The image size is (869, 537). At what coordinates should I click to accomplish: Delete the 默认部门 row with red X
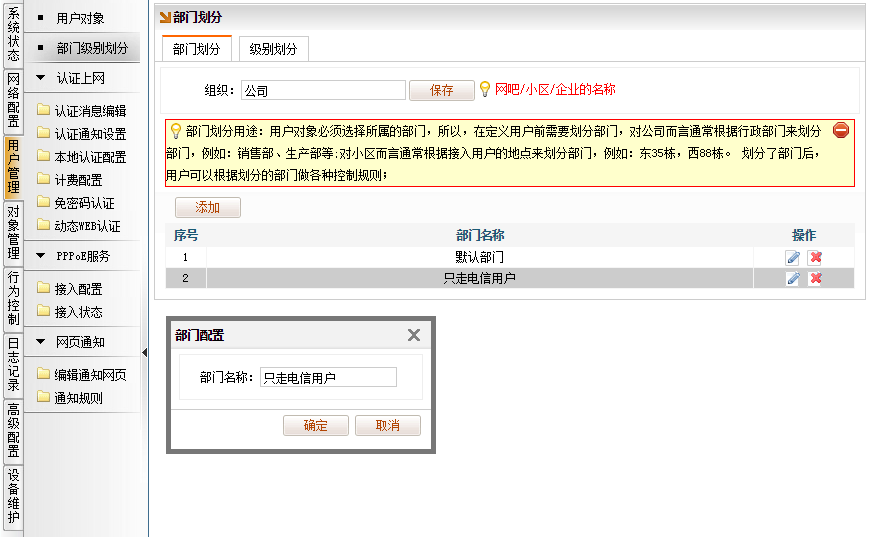pyautogui.click(x=815, y=257)
